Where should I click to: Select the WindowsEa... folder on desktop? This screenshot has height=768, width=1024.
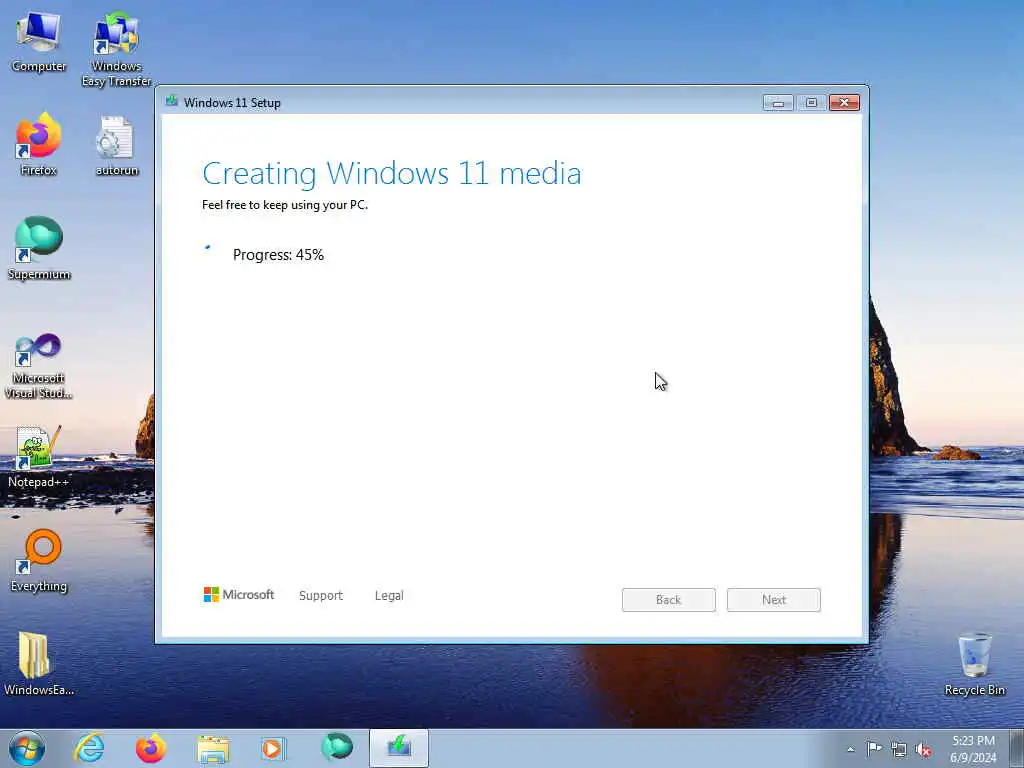point(39,664)
